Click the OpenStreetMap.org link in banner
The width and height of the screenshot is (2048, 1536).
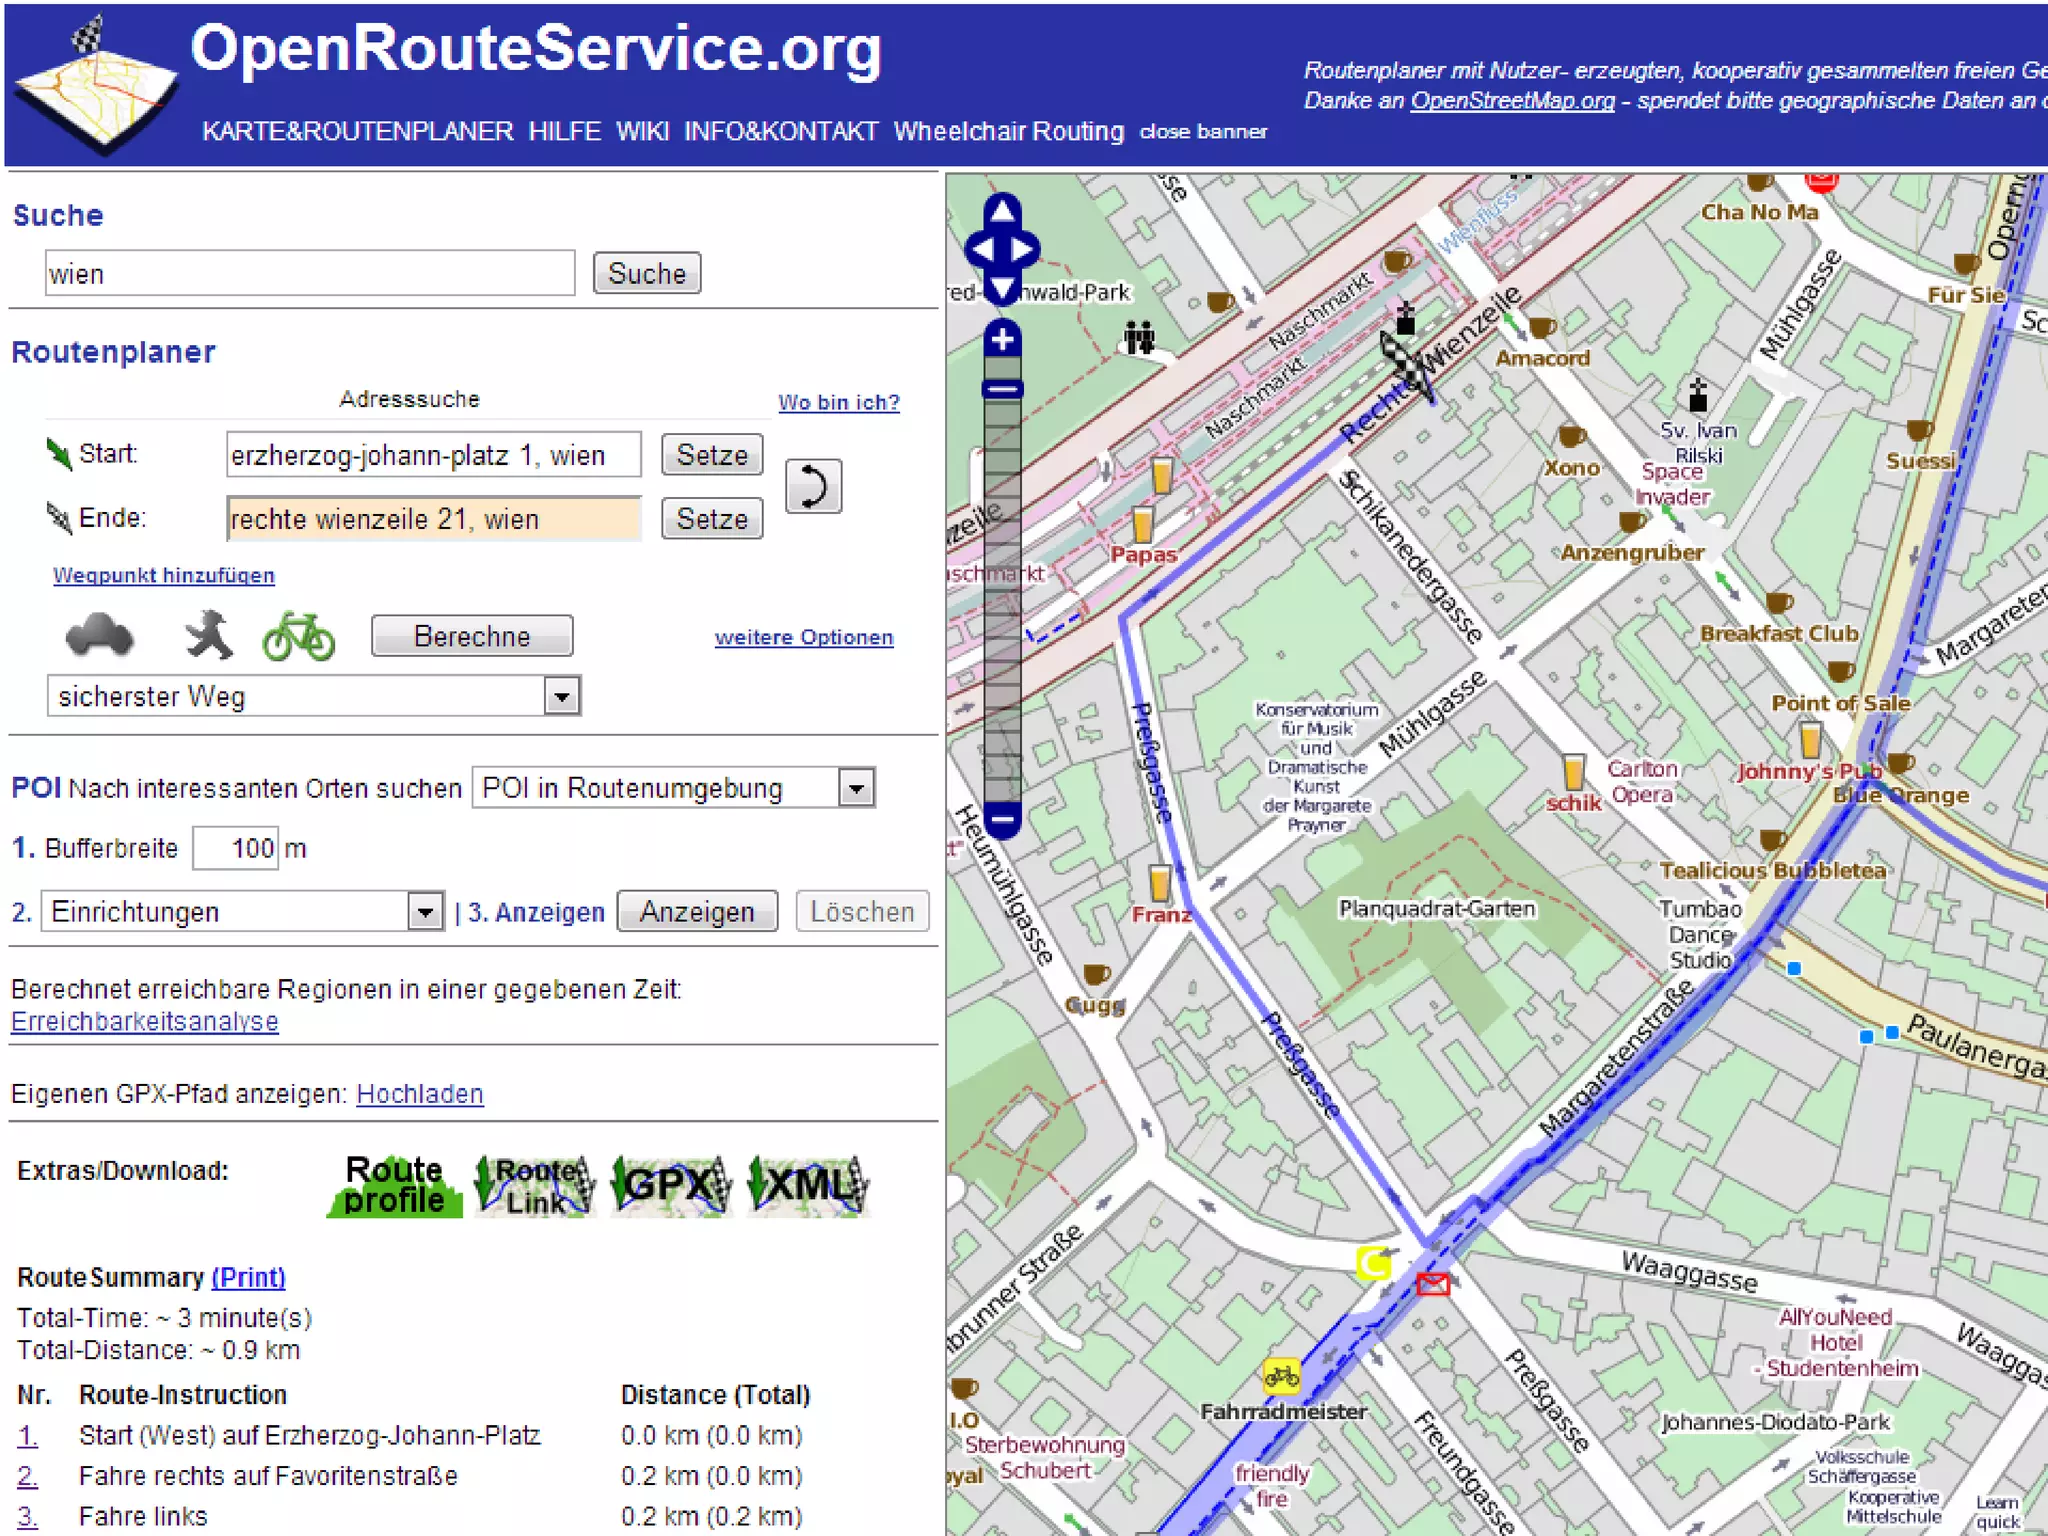click(1512, 100)
